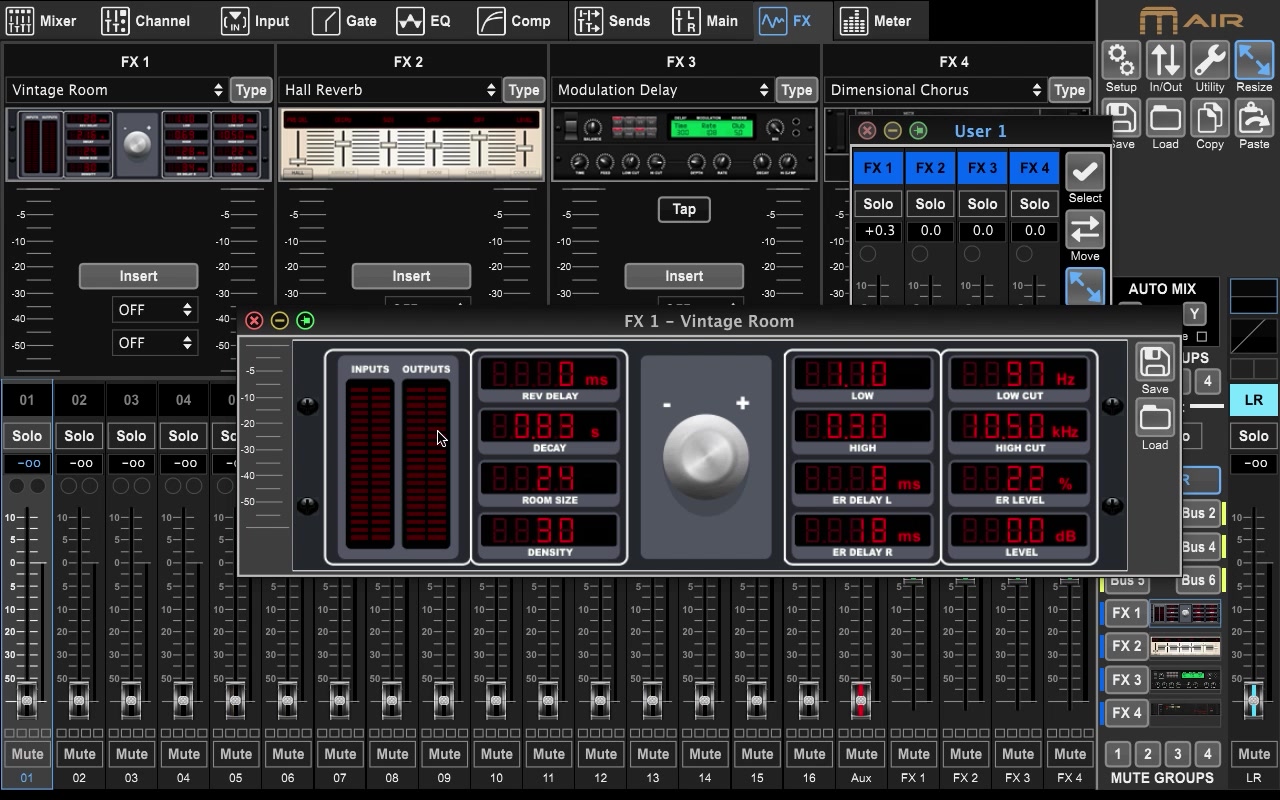The height and width of the screenshot is (800, 1280).
Task: Open FX 1 effect selector showing Vintage Room
Action: point(116,90)
